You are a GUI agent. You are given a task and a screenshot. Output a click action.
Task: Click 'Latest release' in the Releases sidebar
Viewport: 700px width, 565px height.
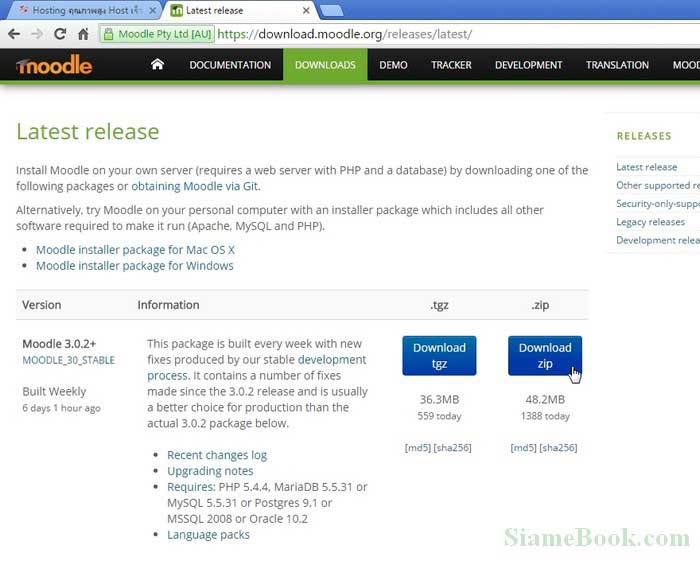click(646, 167)
